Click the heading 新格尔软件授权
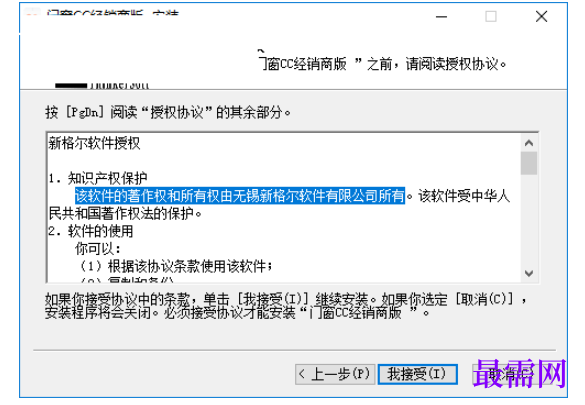This screenshot has height=405, width=585. tap(94, 143)
